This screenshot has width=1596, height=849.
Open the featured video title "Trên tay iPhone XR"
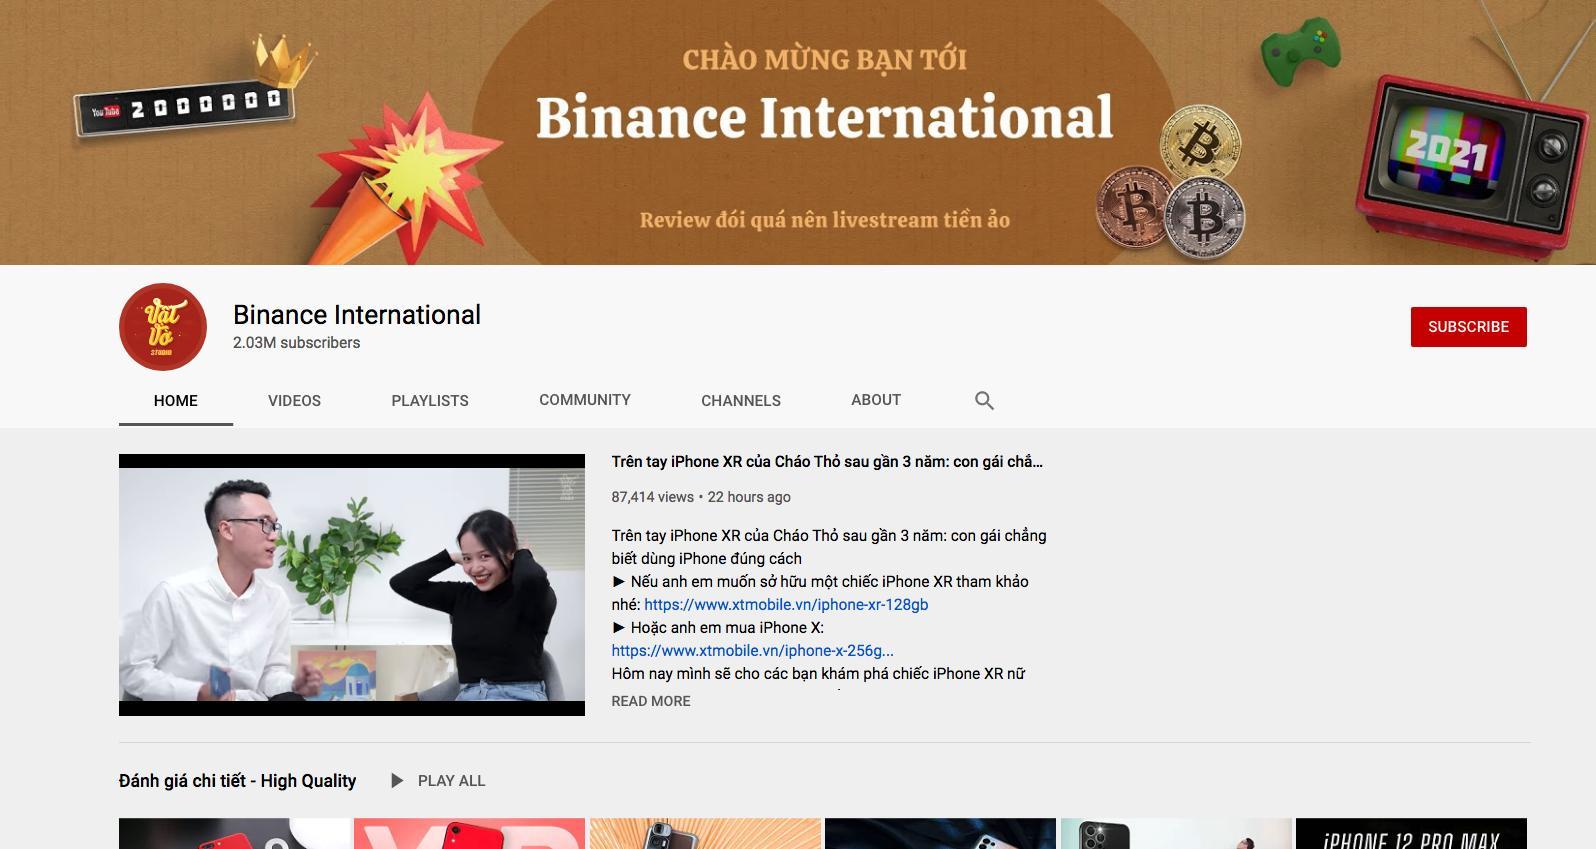pos(827,462)
